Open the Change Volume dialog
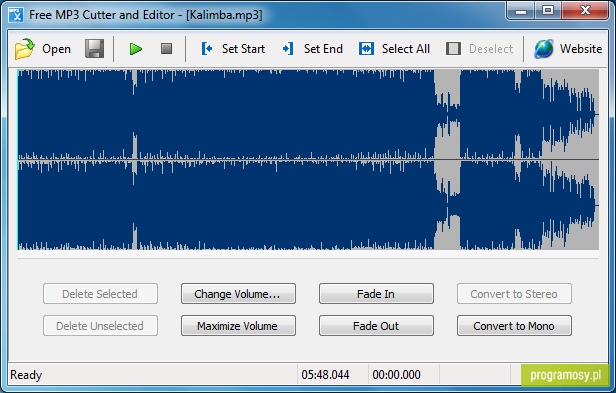Viewport: 616px width, 393px height. (238, 294)
